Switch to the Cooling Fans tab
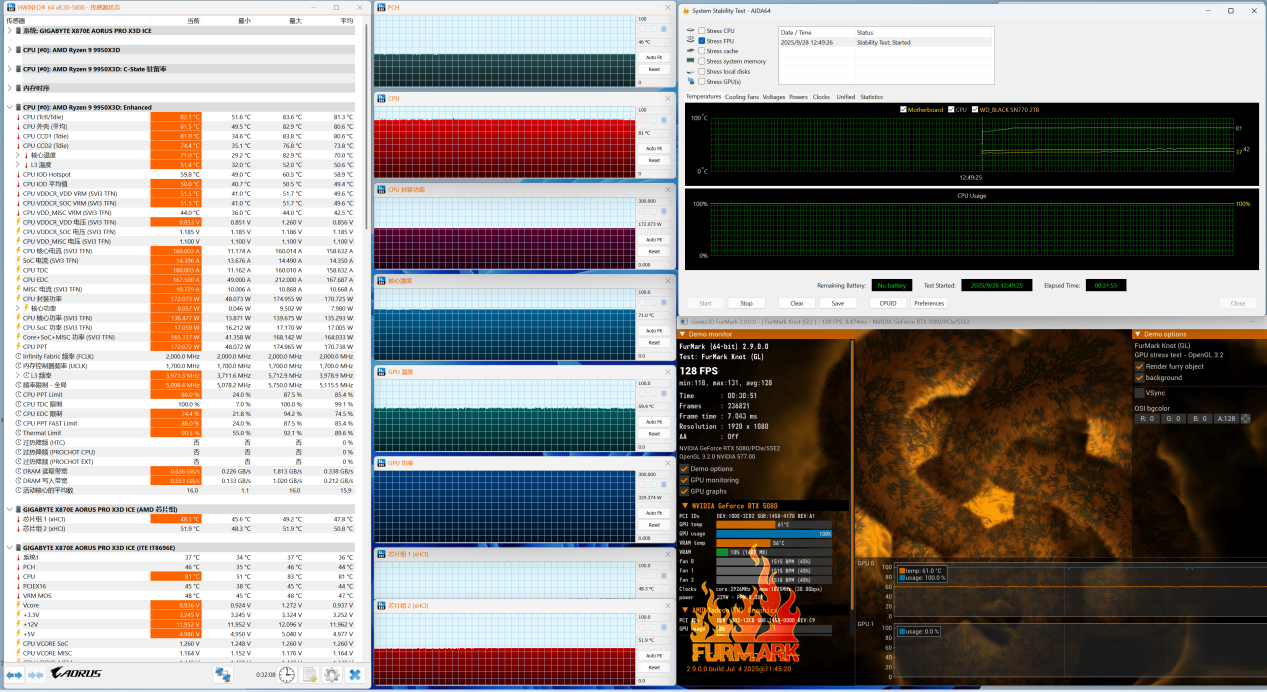Viewport: 1267px width, 692px height. tap(741, 97)
